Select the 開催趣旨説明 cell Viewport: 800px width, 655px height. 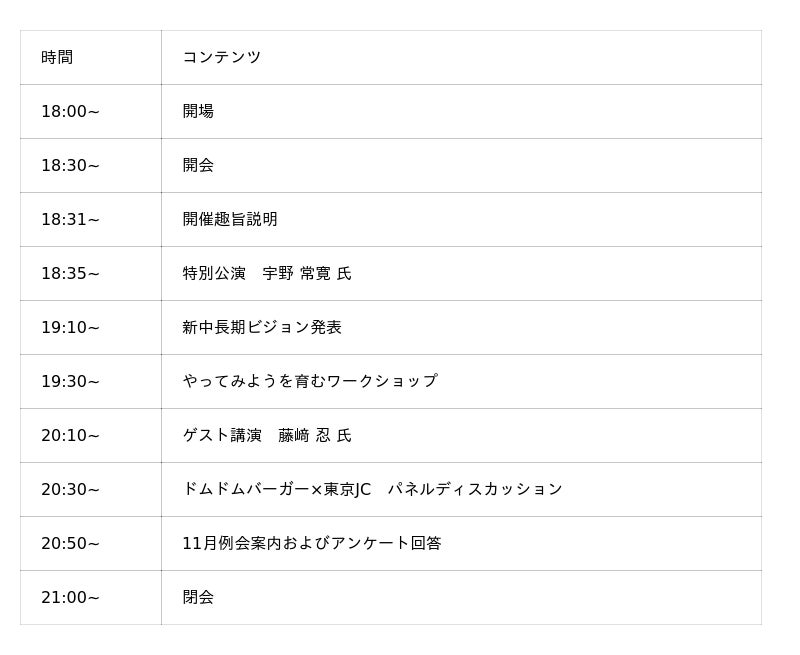[x=230, y=220]
